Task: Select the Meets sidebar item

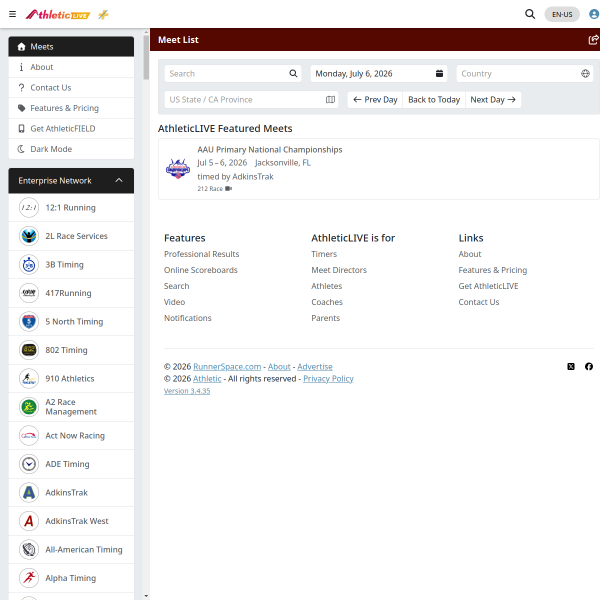Action: pyautogui.click(x=71, y=47)
